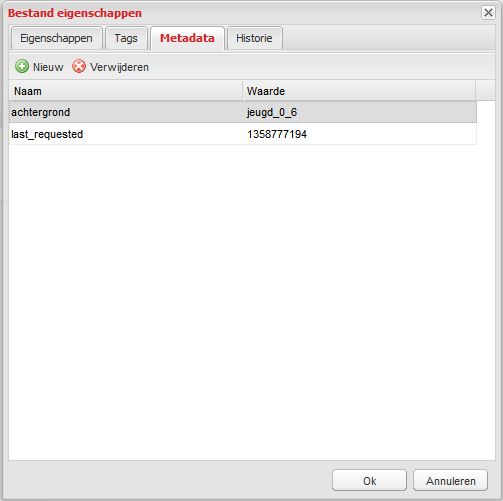Go to the Historie tab
The image size is (503, 501).
coord(254,38)
